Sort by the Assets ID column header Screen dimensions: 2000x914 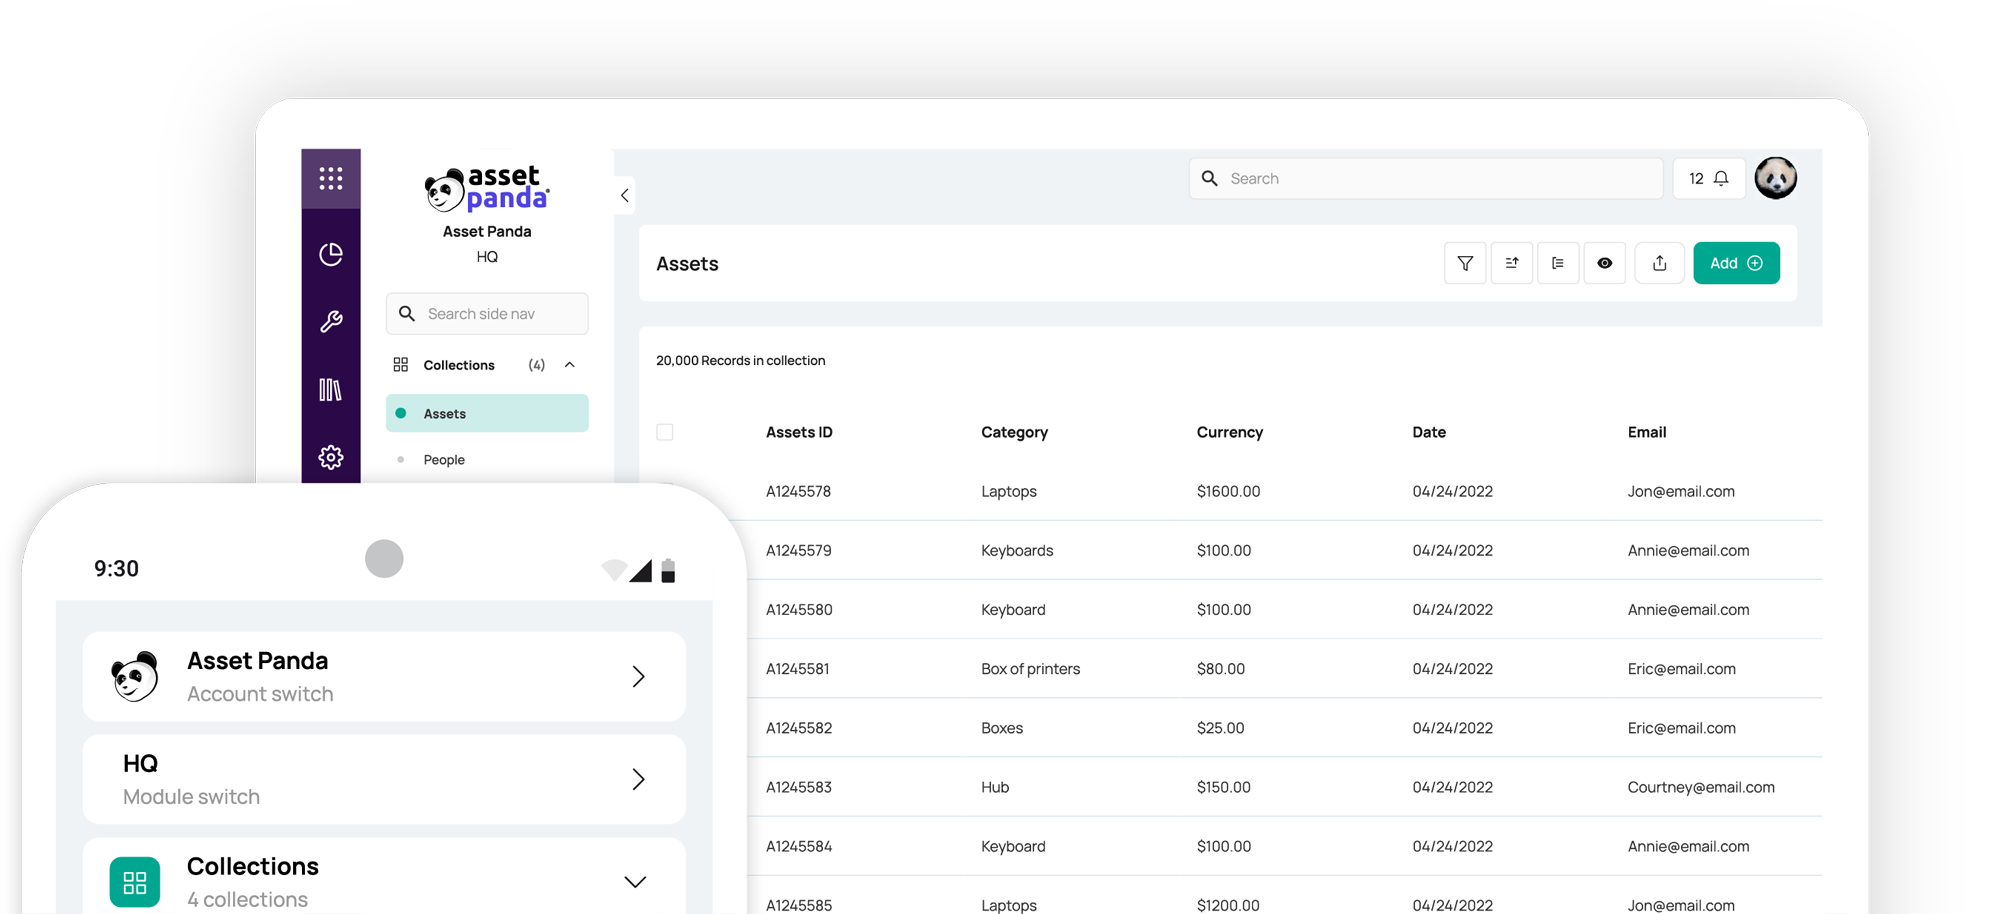pos(799,432)
